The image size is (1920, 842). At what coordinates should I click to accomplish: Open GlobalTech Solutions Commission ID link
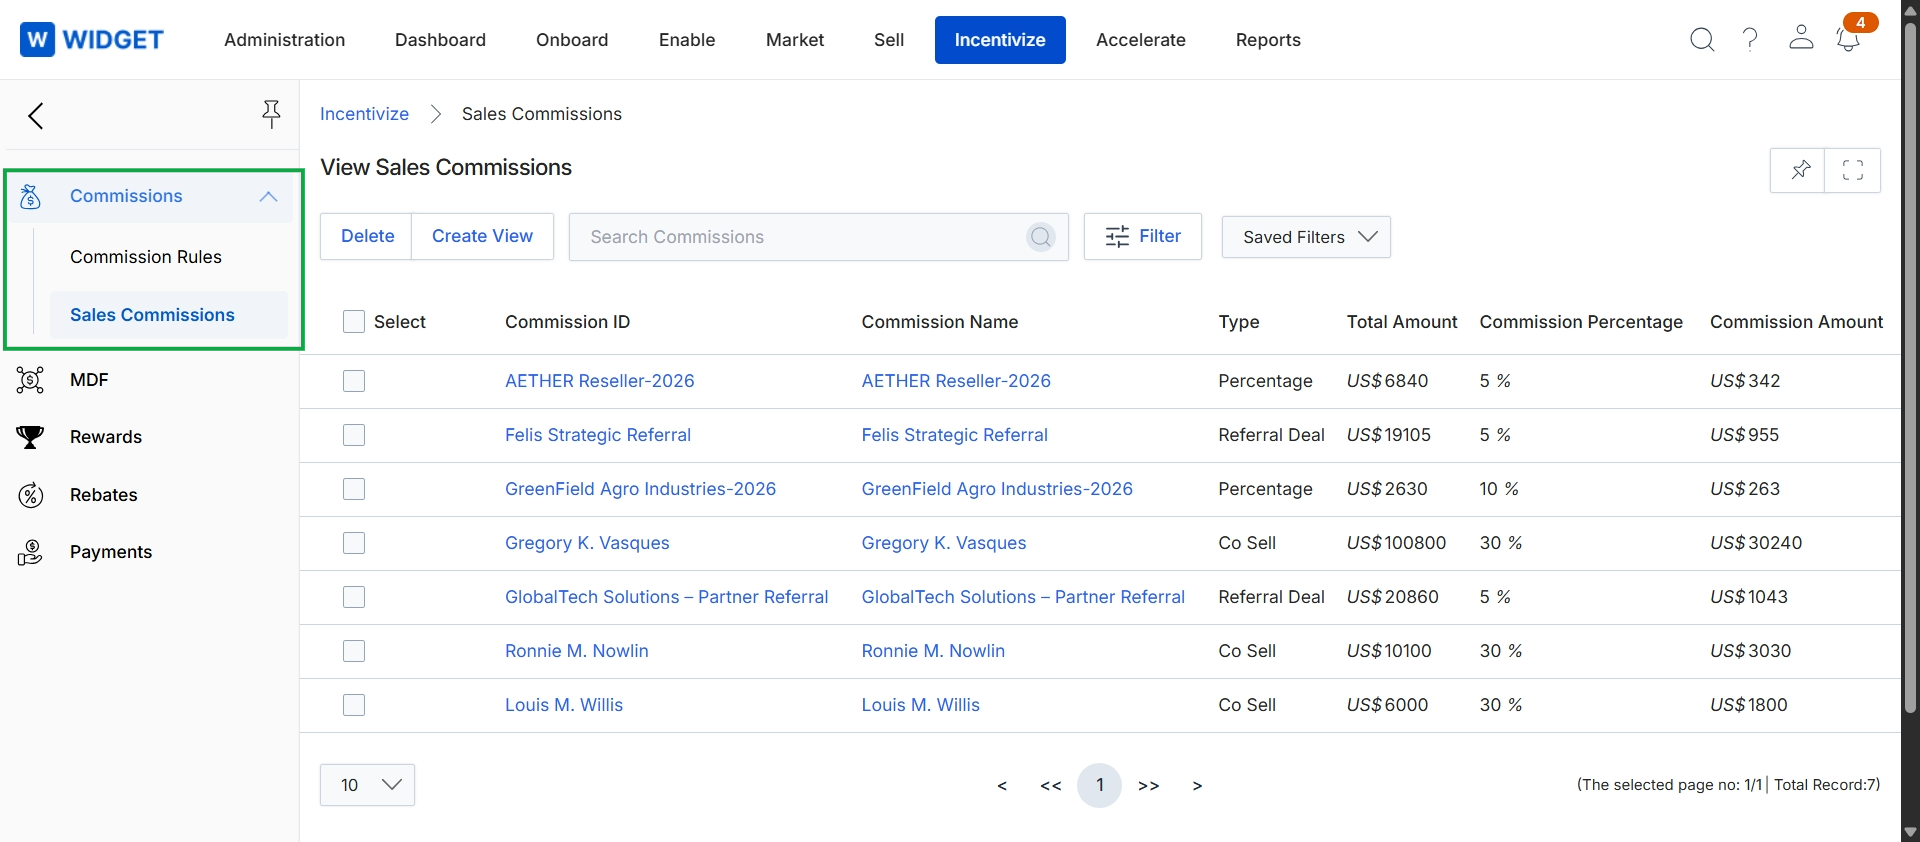(666, 597)
